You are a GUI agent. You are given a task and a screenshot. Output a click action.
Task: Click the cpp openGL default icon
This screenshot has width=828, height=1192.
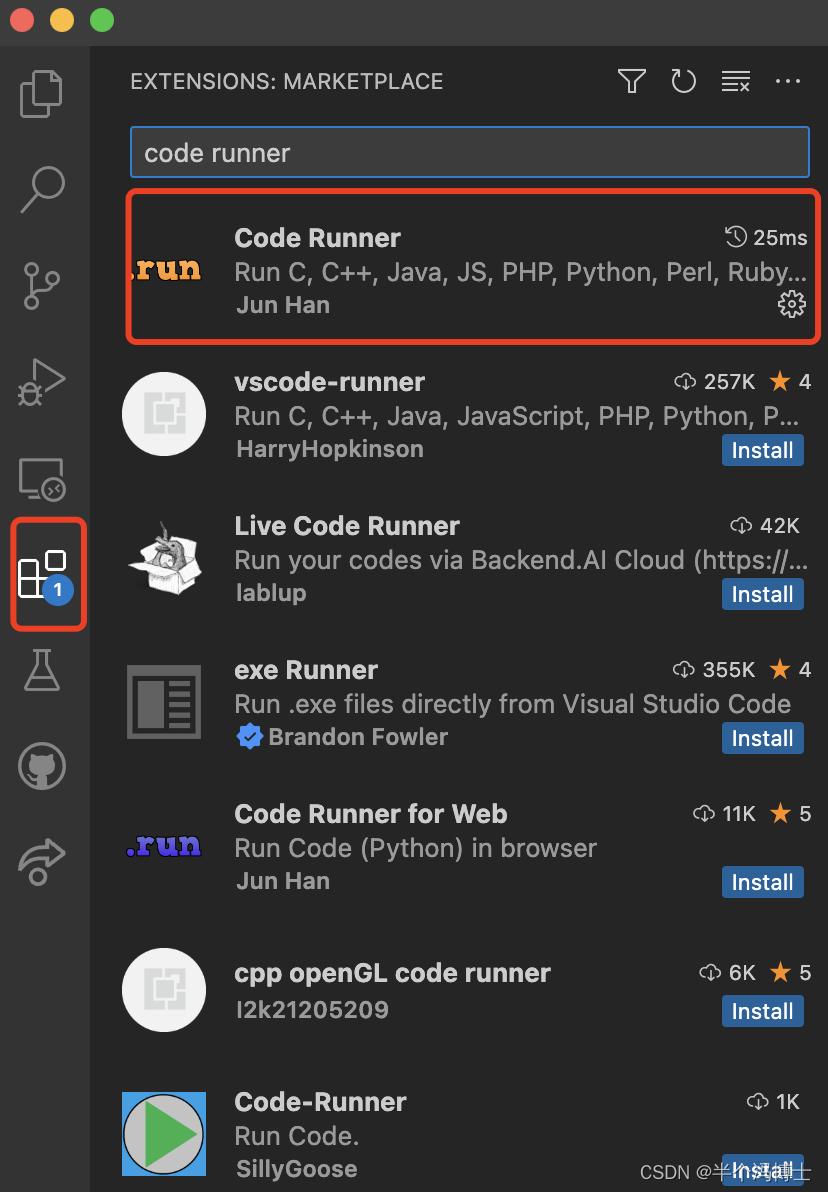point(164,990)
